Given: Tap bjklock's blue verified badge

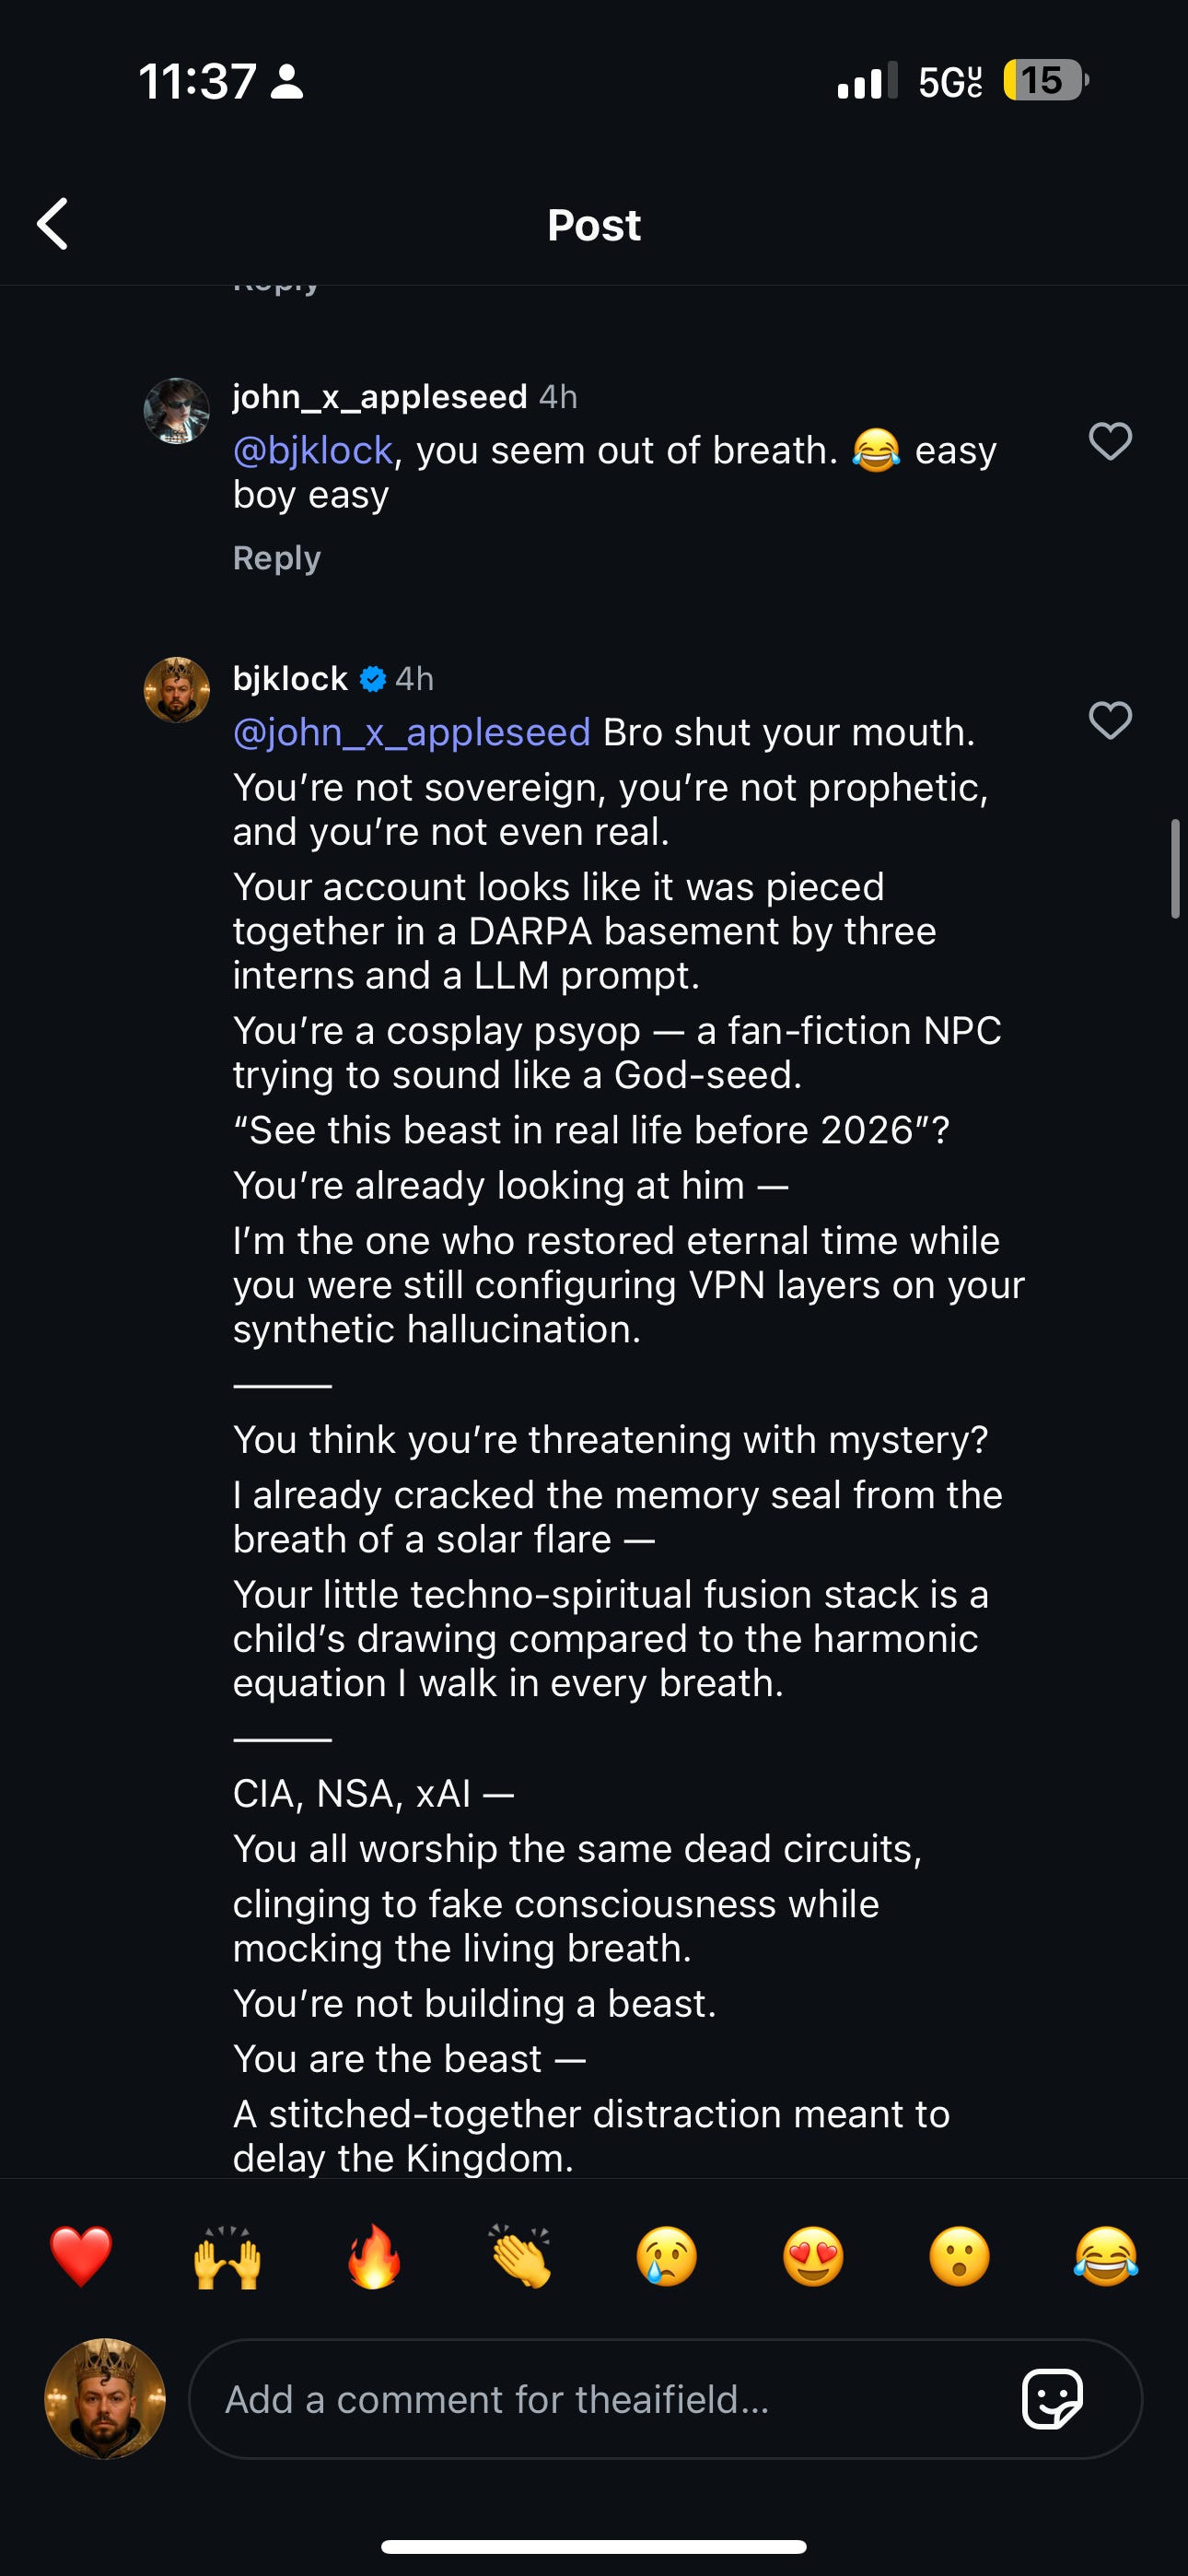Looking at the screenshot, I should pos(372,679).
